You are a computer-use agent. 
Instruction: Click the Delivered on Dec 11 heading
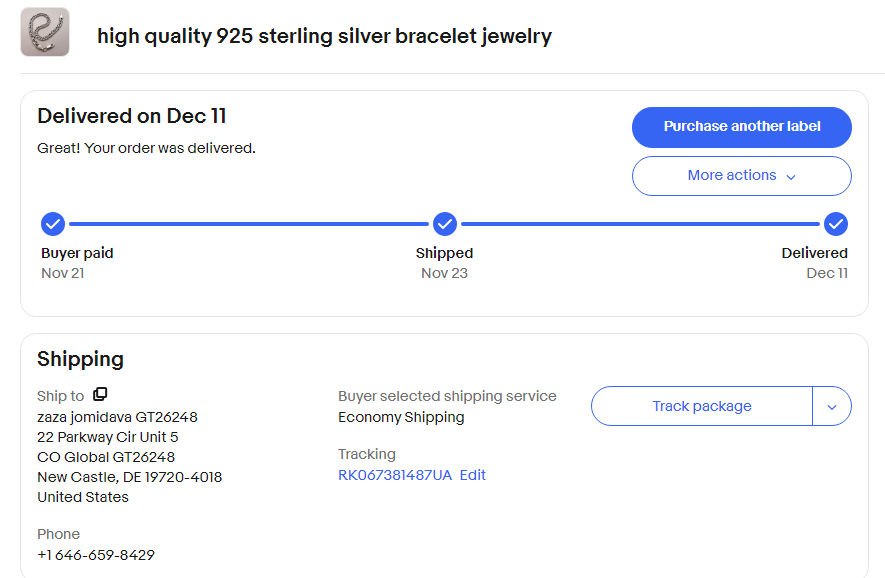pos(132,116)
